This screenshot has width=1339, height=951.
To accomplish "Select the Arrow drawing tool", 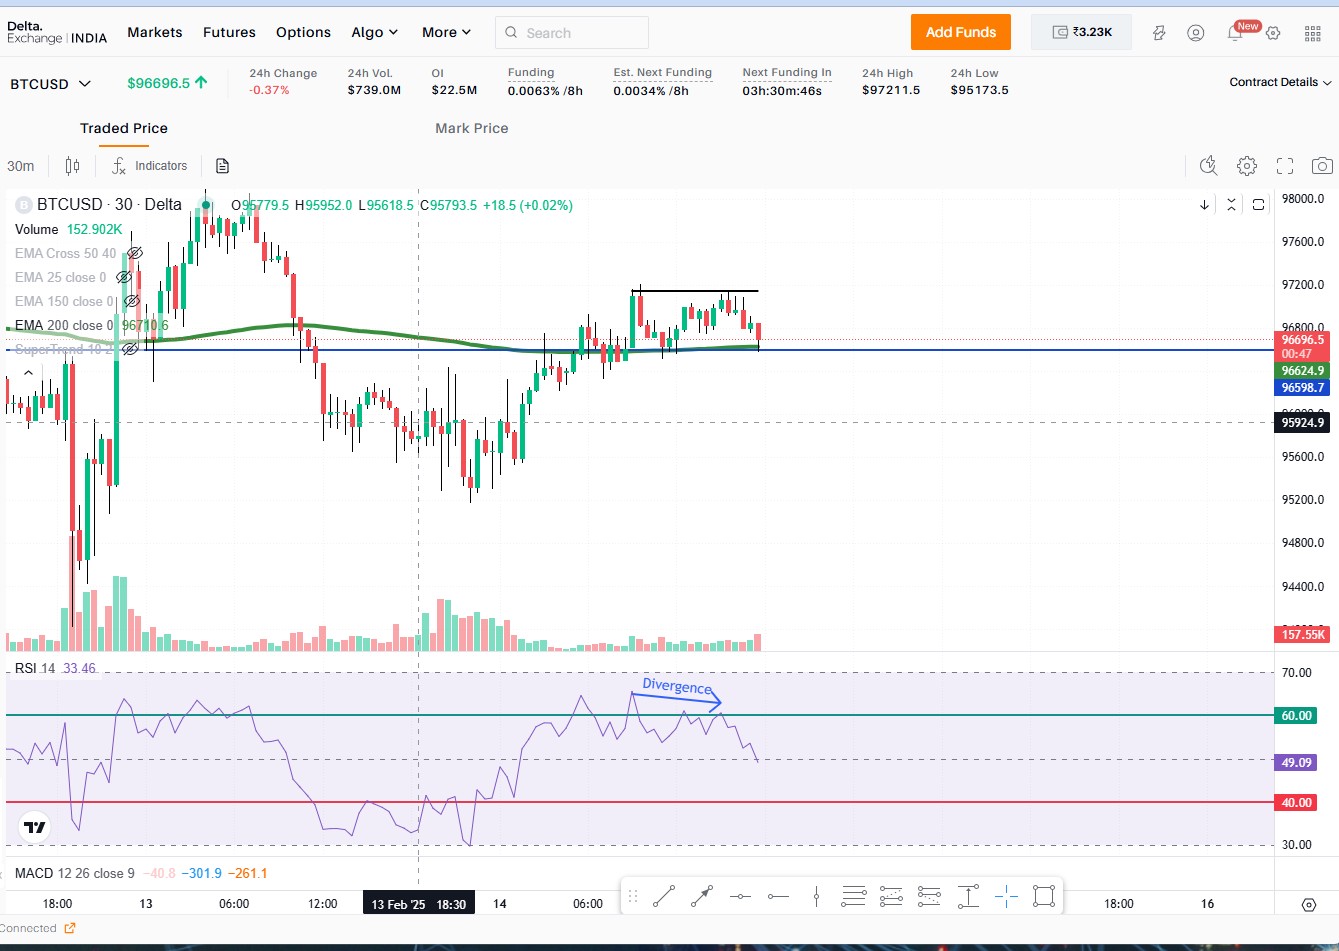I will (701, 896).
